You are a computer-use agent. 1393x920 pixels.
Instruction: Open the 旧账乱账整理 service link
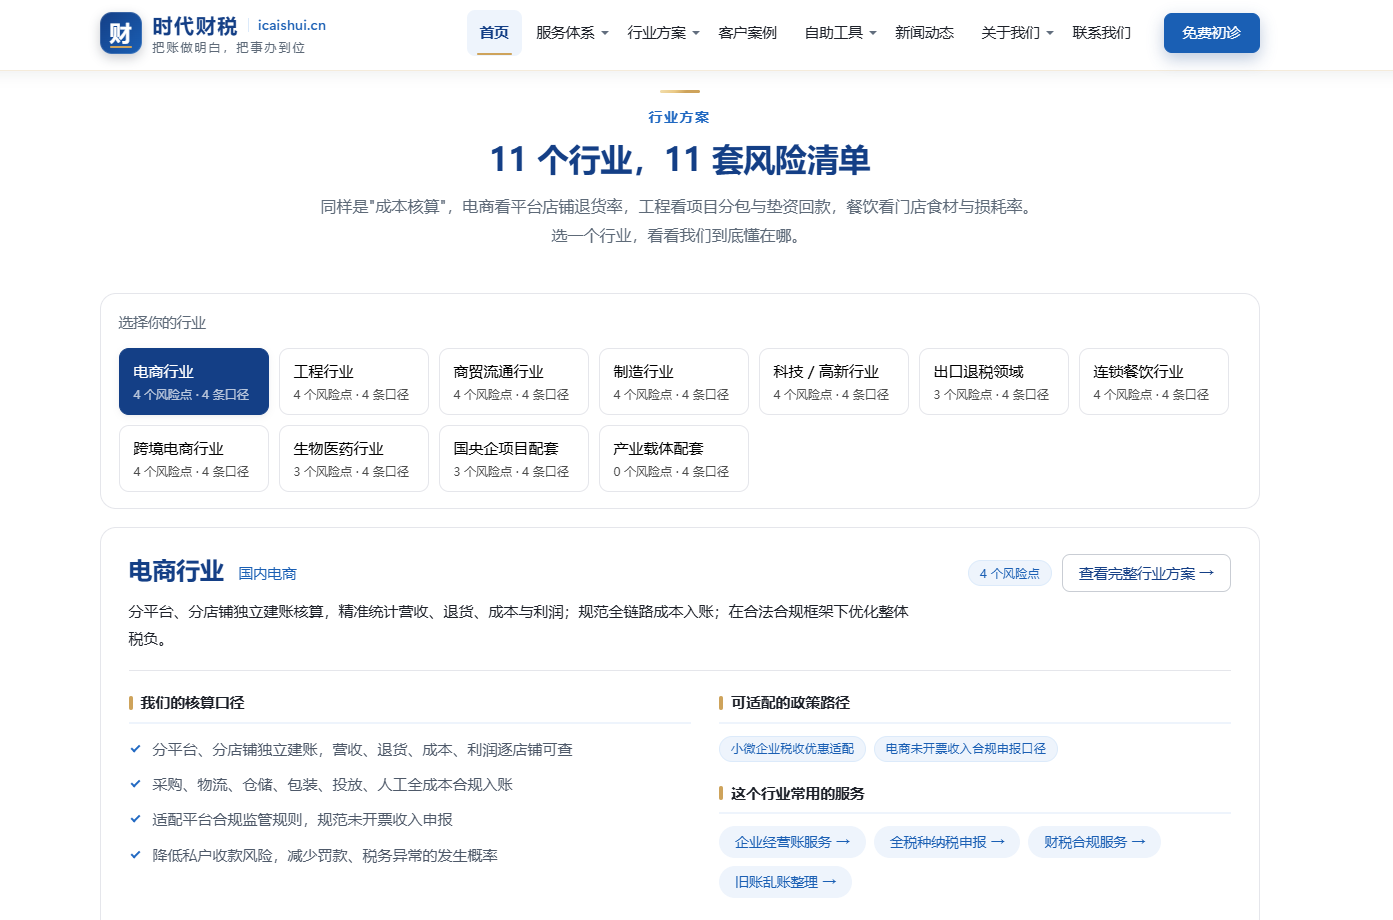[785, 882]
